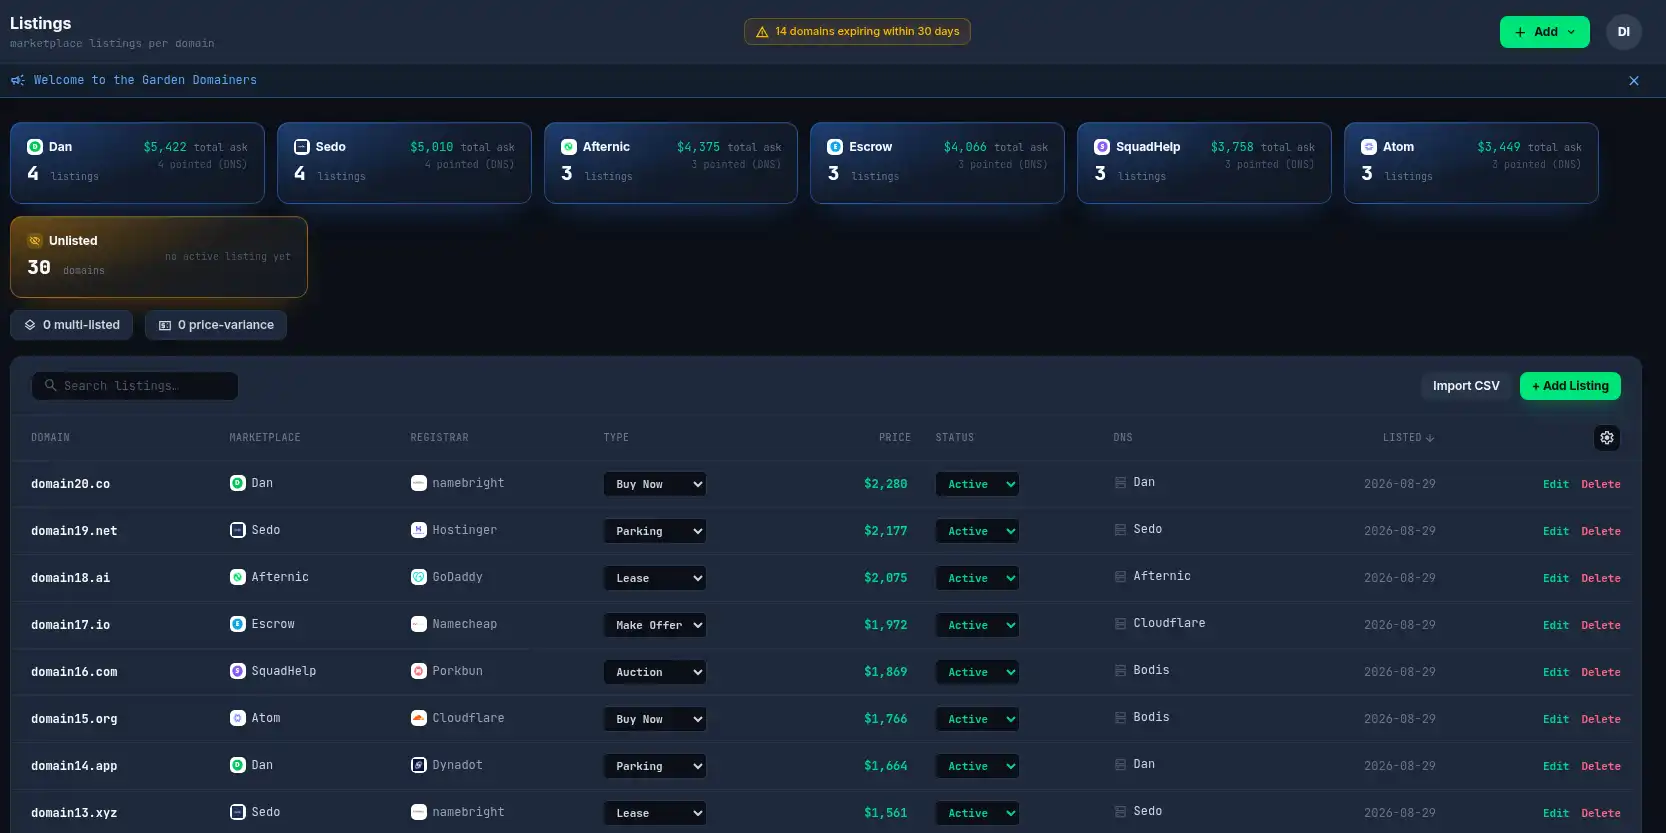Screen dimensions: 1666x833
Task: Delete the domain19.net listing
Action: [x=1601, y=531]
